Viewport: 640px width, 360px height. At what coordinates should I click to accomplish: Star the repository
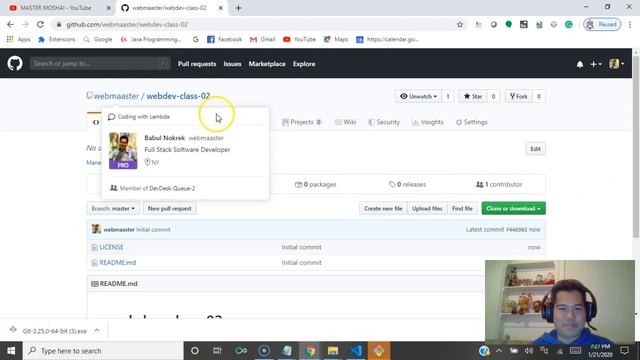(473, 96)
